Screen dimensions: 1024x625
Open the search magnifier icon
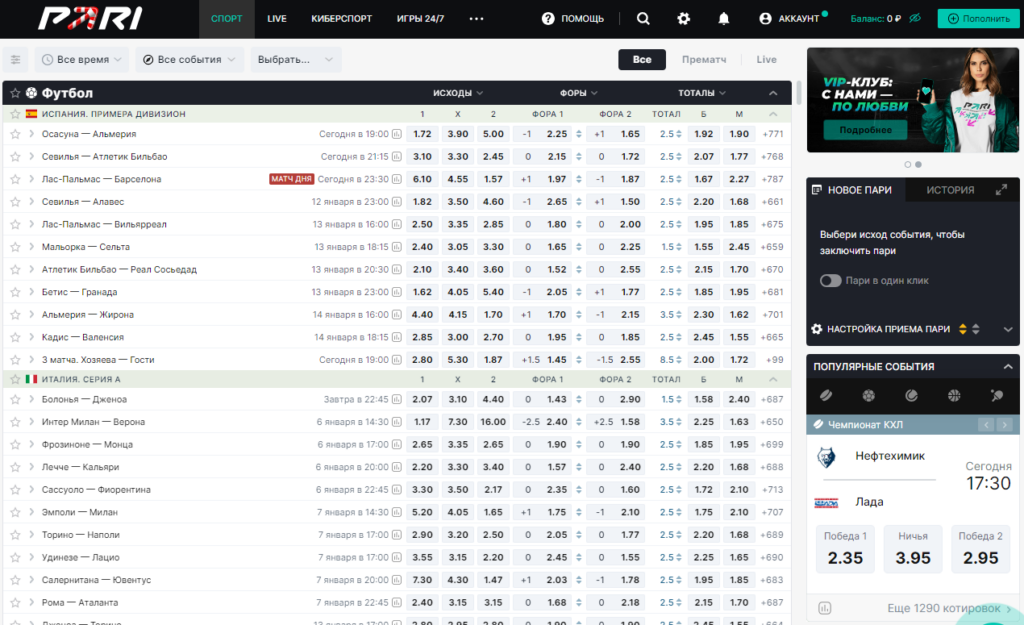tap(643, 18)
